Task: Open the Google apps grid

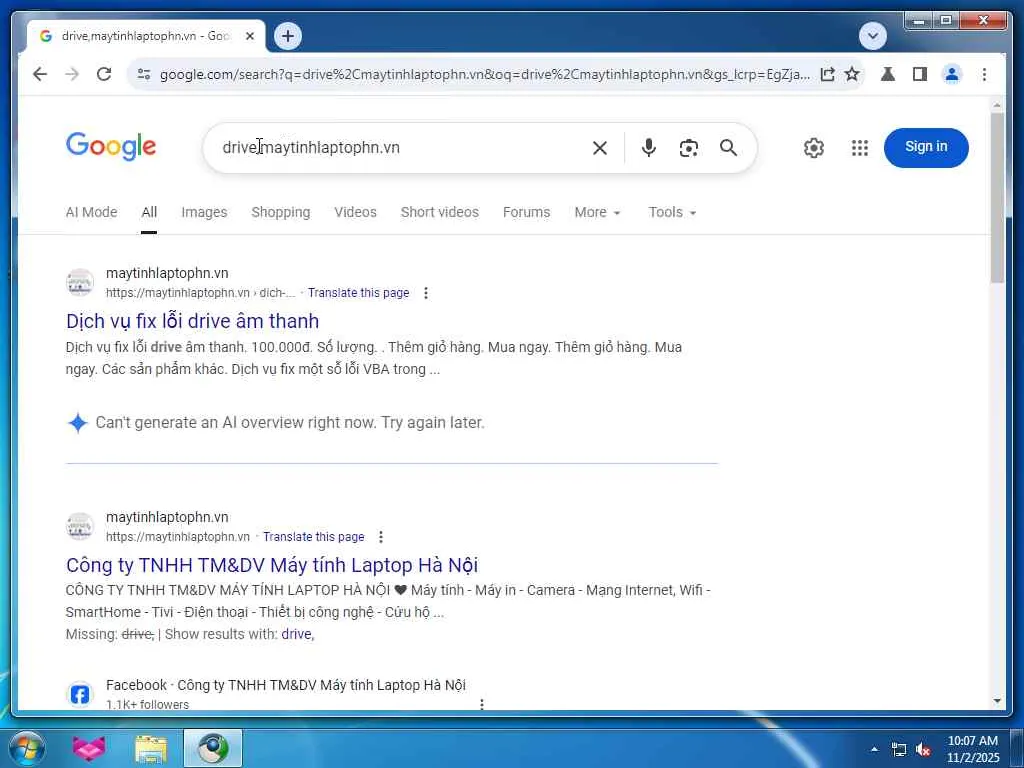Action: (x=860, y=148)
